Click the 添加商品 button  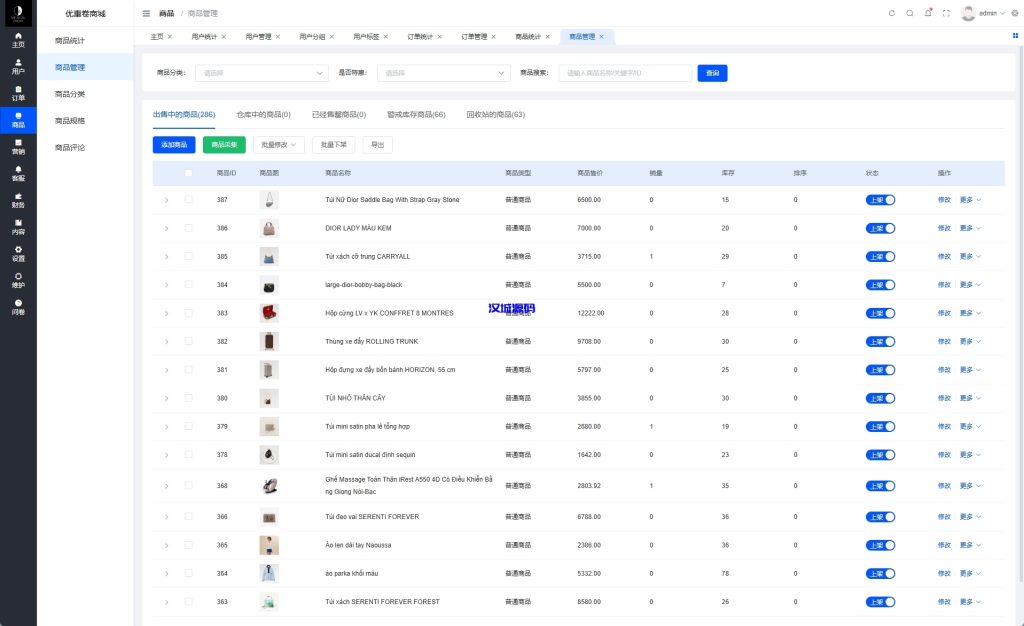click(x=173, y=144)
